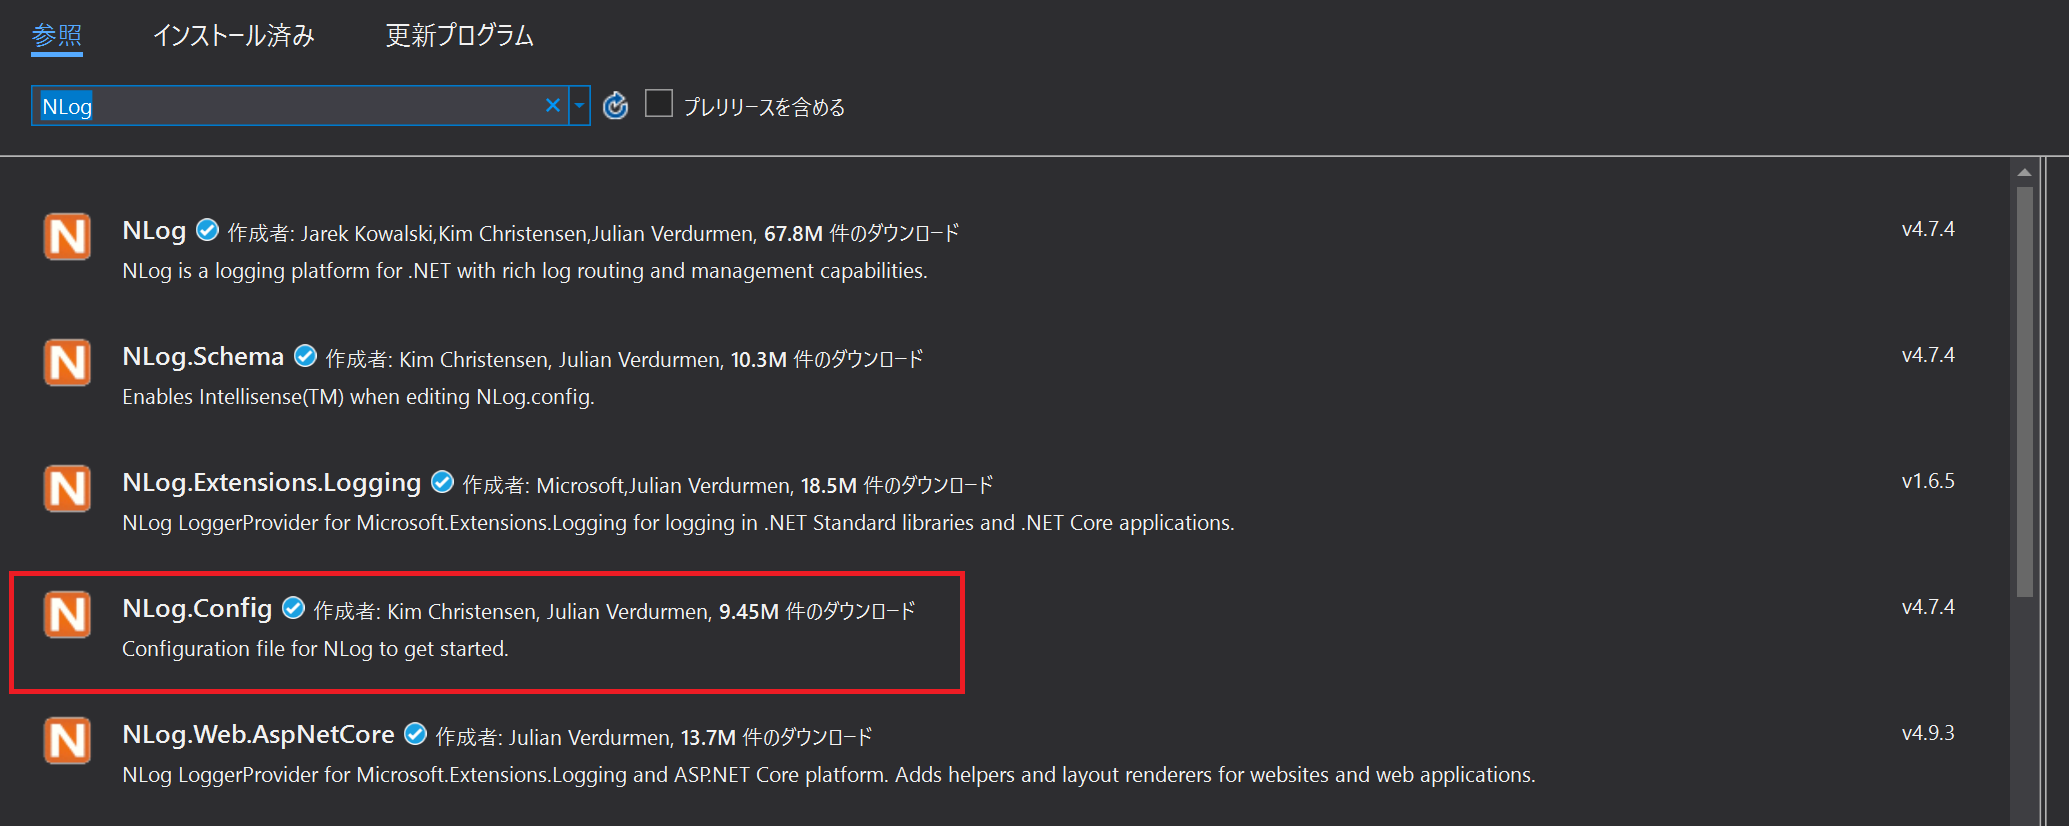Click 'Configuration file for NLog' description
The width and height of the screenshot is (2069, 826).
[315, 649]
